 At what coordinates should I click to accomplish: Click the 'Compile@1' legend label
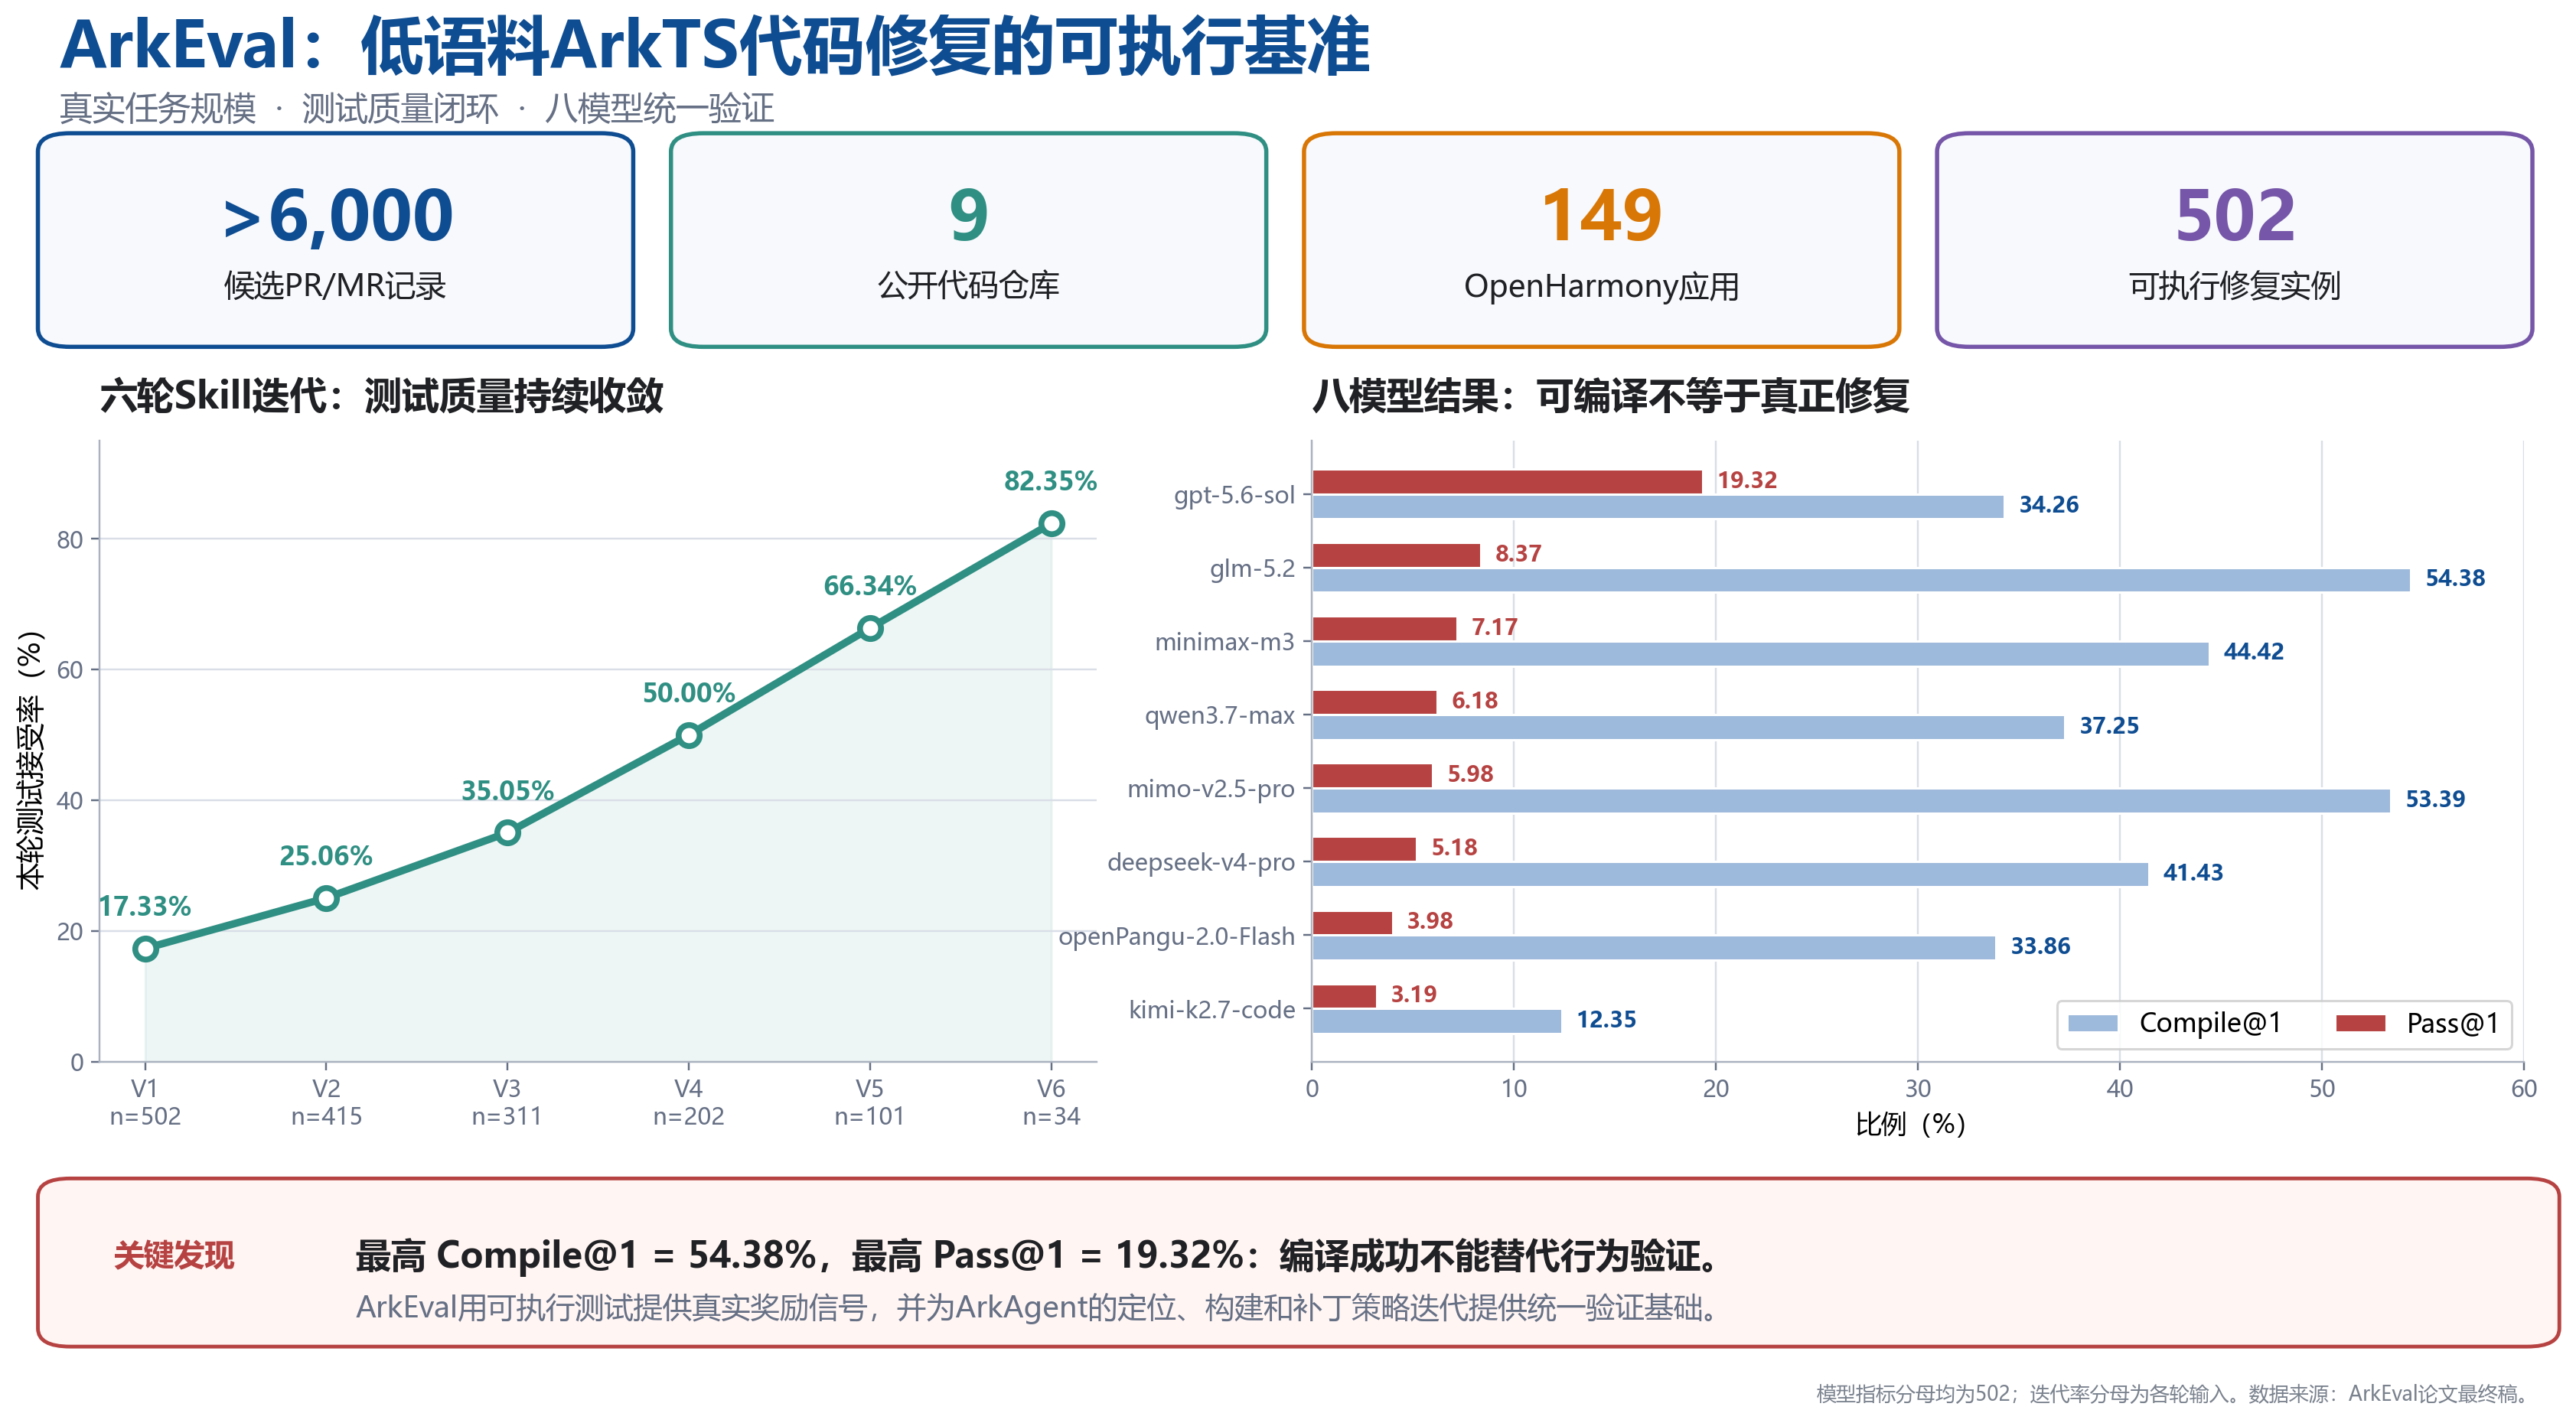pos(2210,1023)
